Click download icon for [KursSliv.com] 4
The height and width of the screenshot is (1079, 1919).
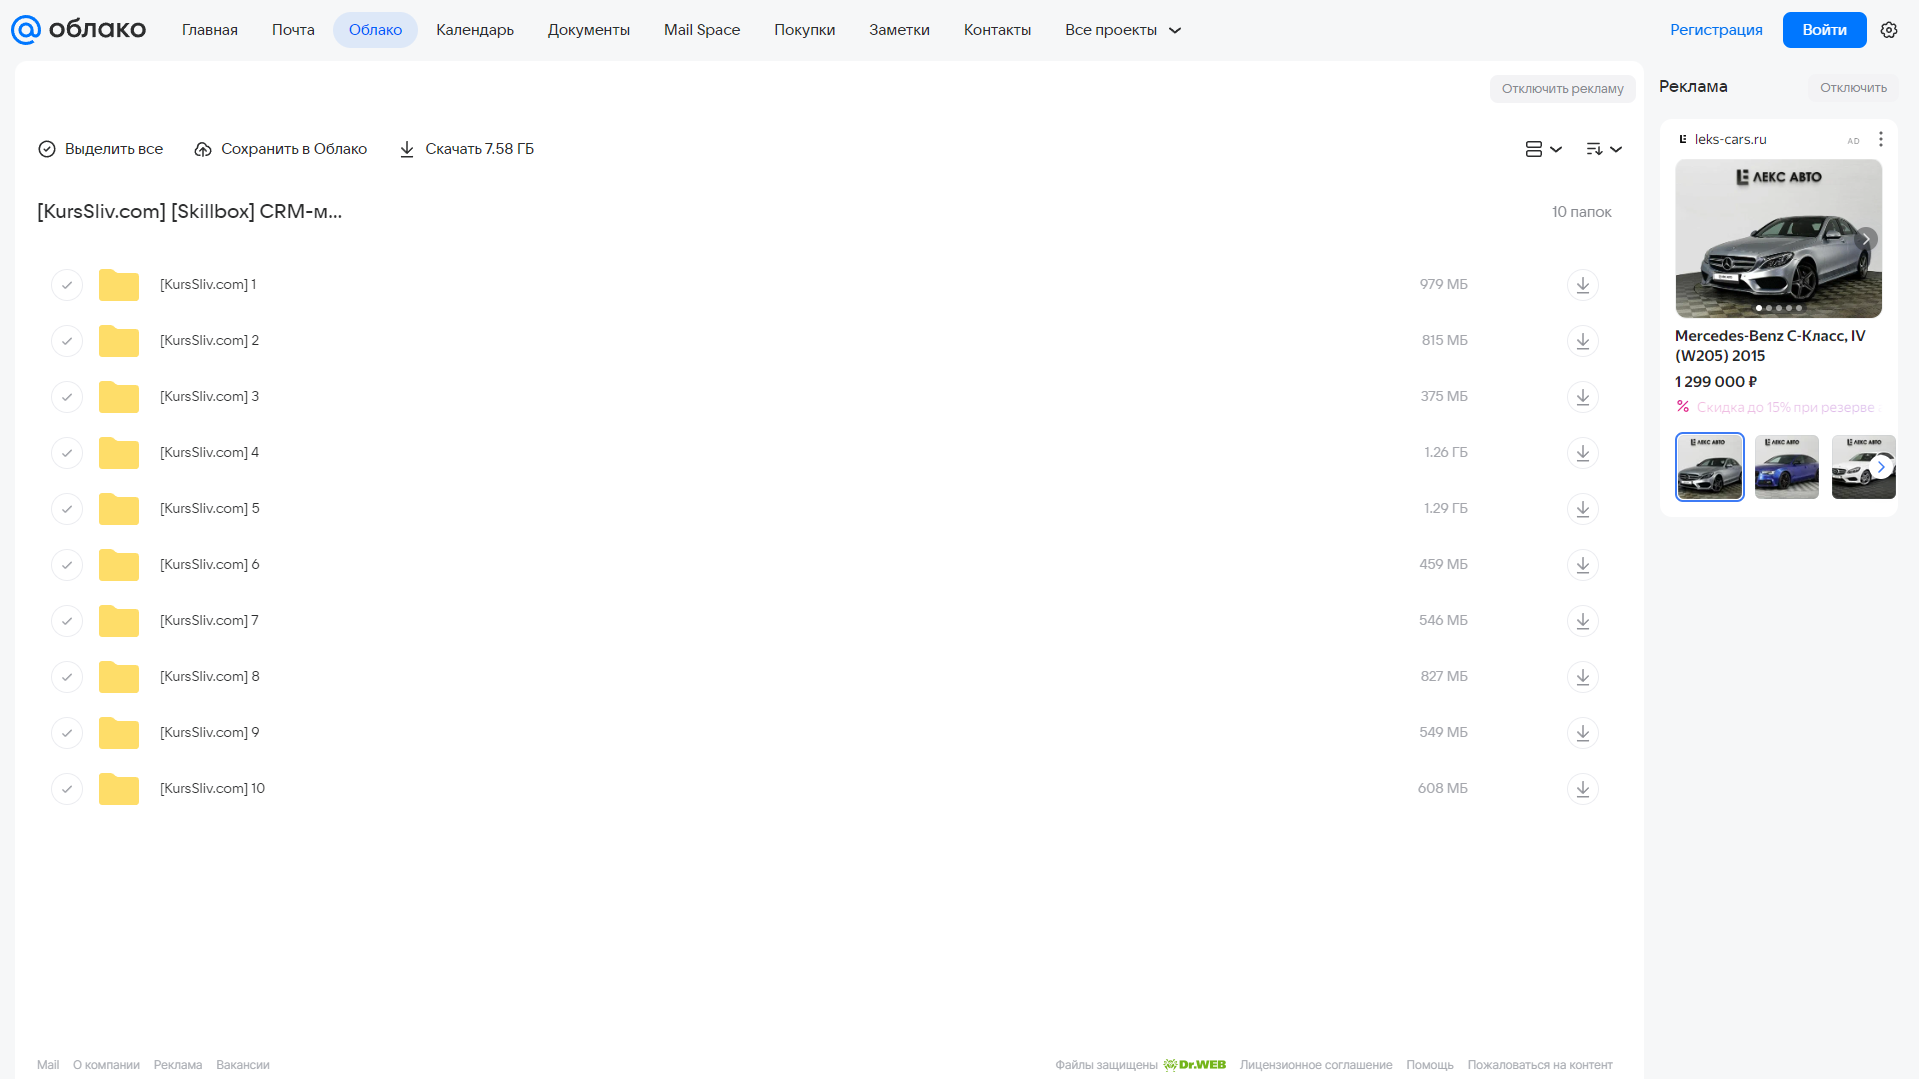(1582, 453)
